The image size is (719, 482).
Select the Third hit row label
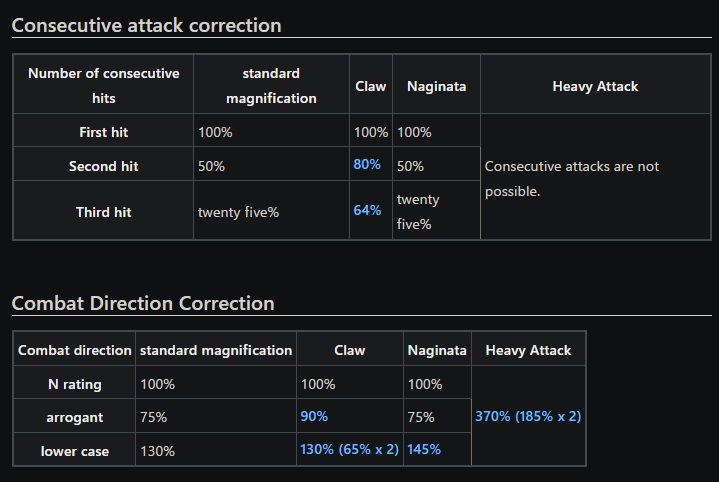[104, 212]
